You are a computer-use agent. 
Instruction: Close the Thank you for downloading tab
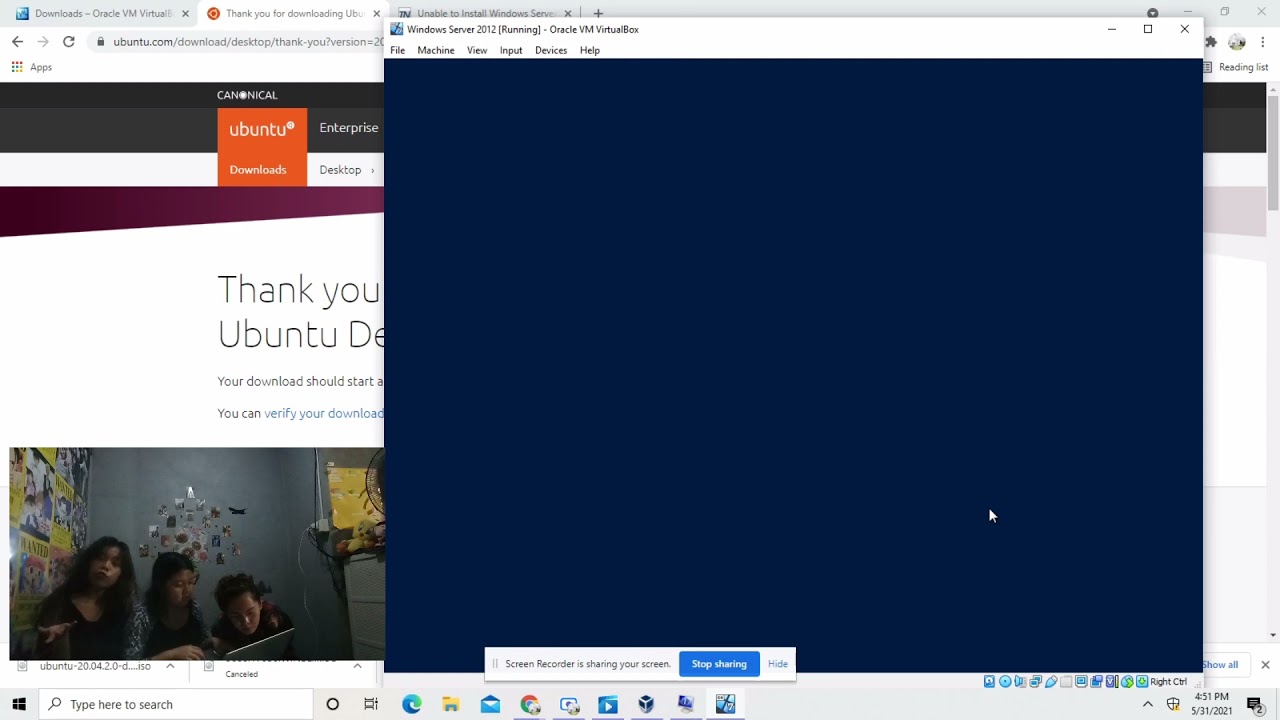pos(376,14)
